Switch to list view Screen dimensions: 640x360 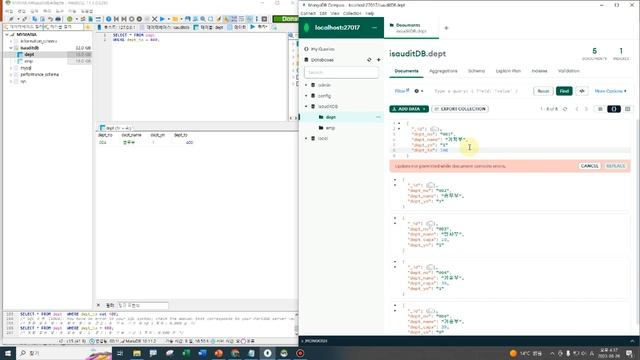(x=600, y=109)
